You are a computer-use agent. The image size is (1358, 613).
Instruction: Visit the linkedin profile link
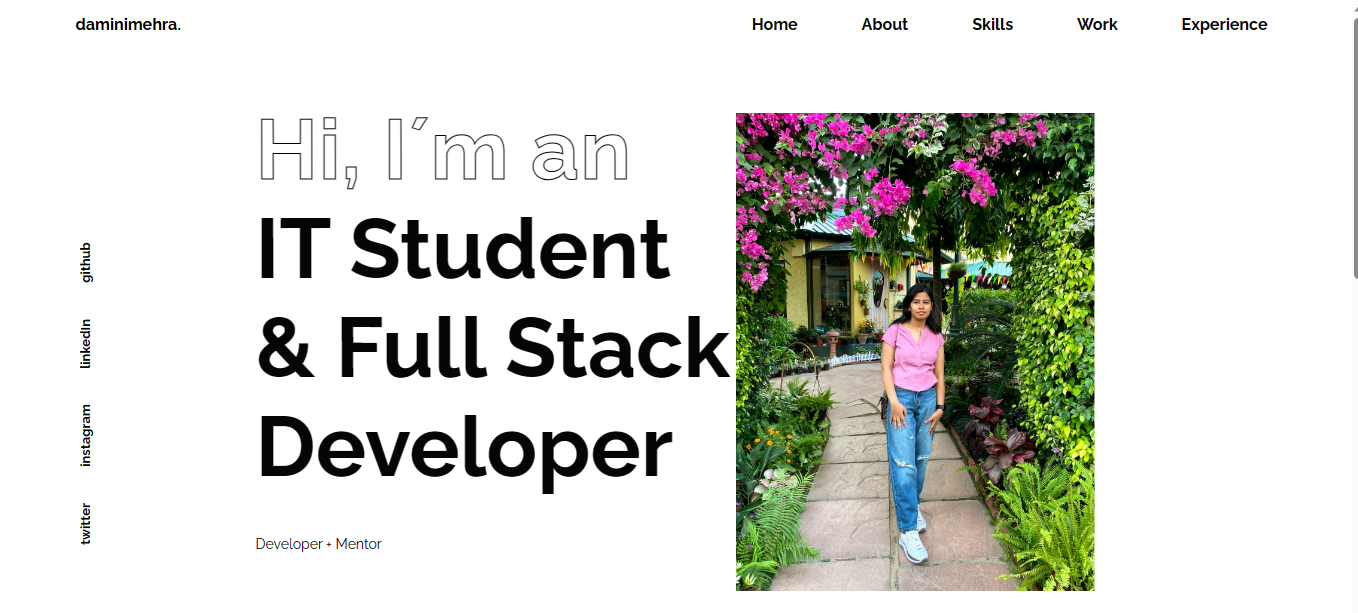tap(86, 344)
